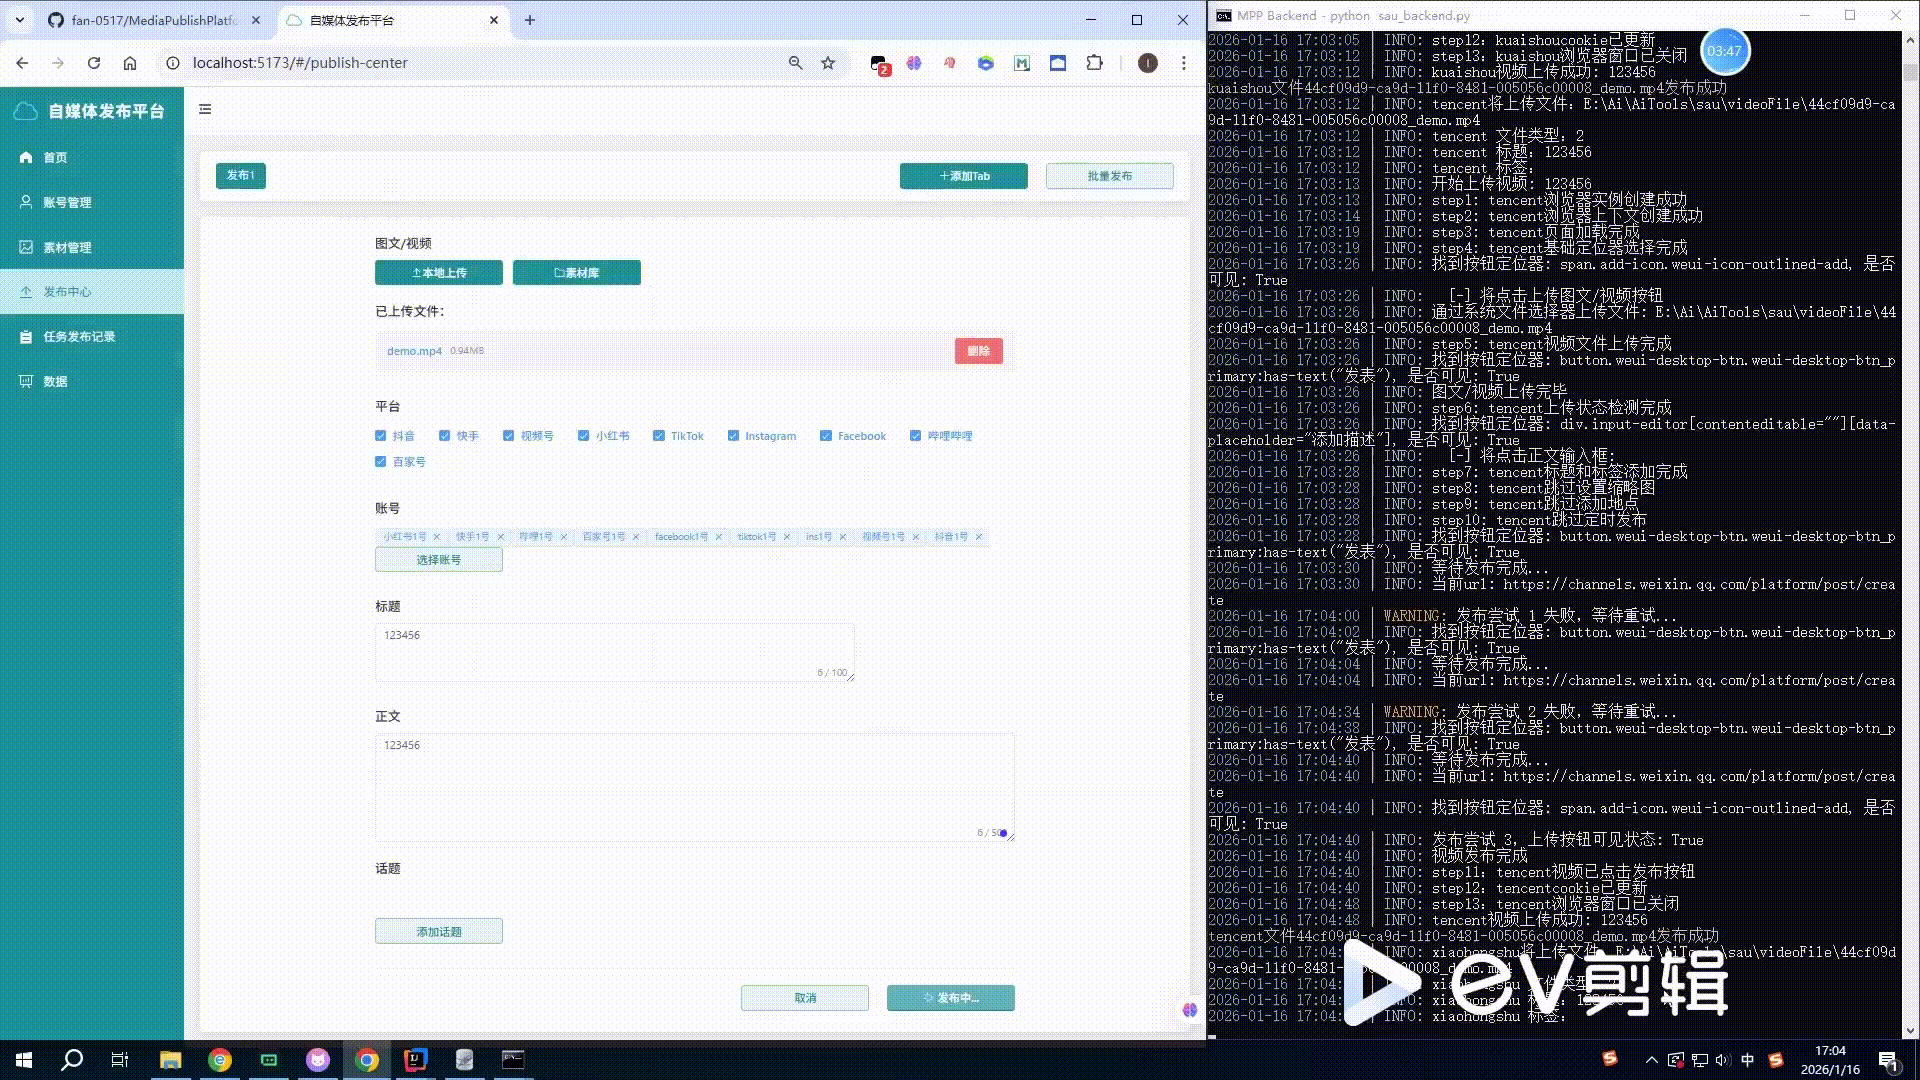
Task: Go to 账号管理 account management
Action: [66, 202]
